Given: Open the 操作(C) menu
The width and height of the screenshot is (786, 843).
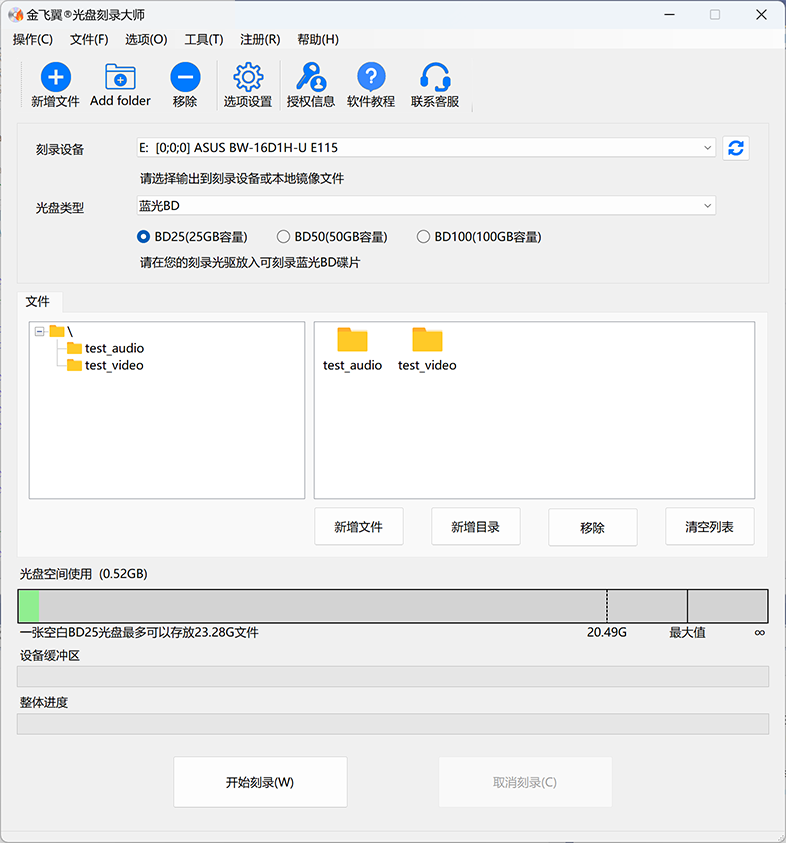Looking at the screenshot, I should 33,39.
